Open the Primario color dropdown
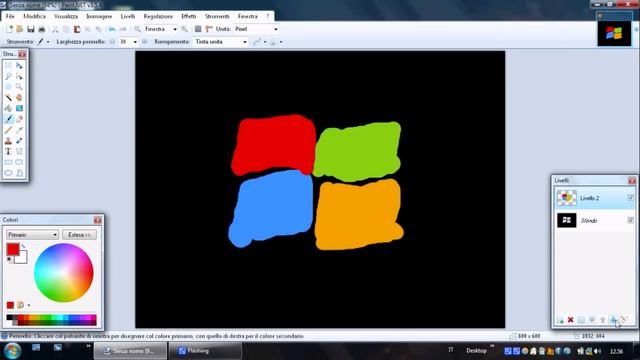The height and width of the screenshot is (360, 640). click(32, 235)
